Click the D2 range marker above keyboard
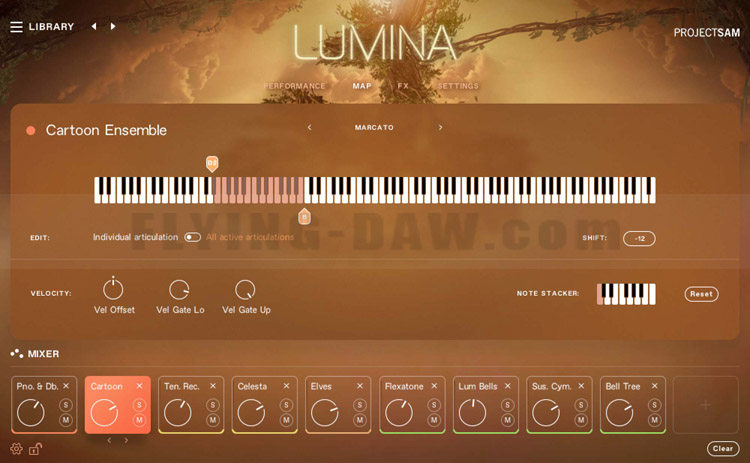Screen dimensions: 750x463 point(212,164)
